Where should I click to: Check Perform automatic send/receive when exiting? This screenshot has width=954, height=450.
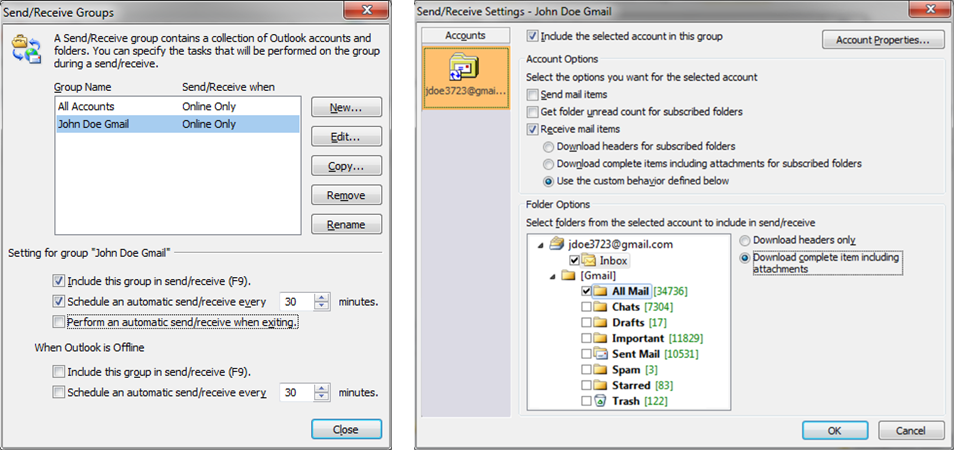(58, 322)
